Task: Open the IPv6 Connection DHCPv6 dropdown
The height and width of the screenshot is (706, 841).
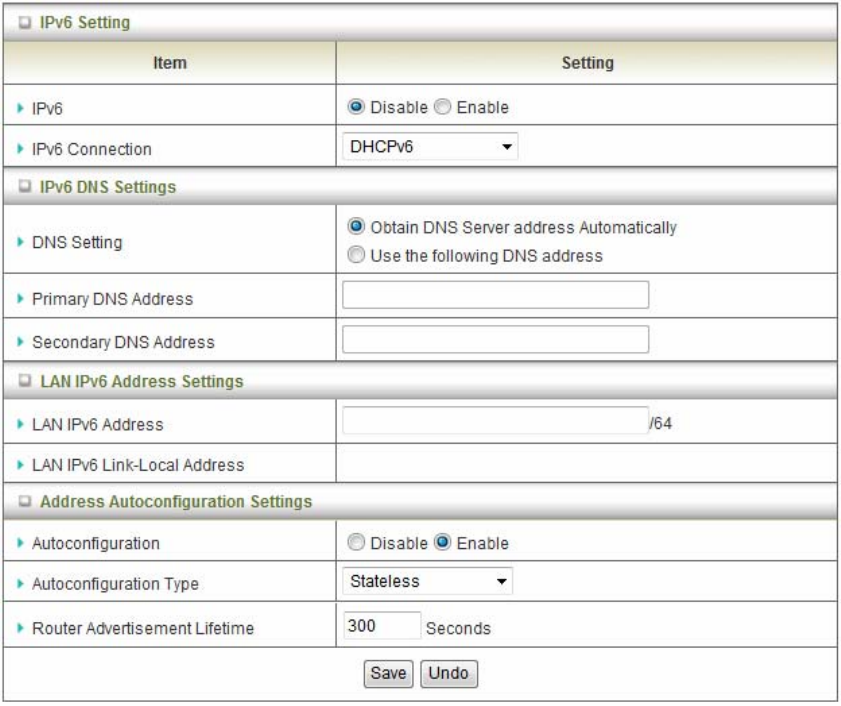Action: (428, 148)
